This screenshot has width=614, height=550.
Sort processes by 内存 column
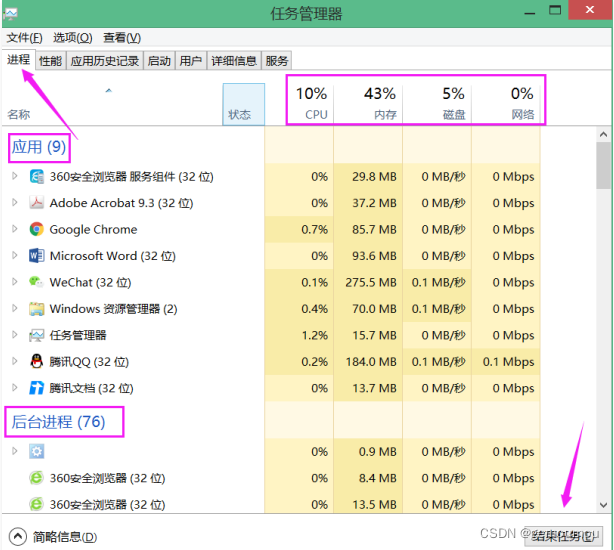(x=368, y=104)
